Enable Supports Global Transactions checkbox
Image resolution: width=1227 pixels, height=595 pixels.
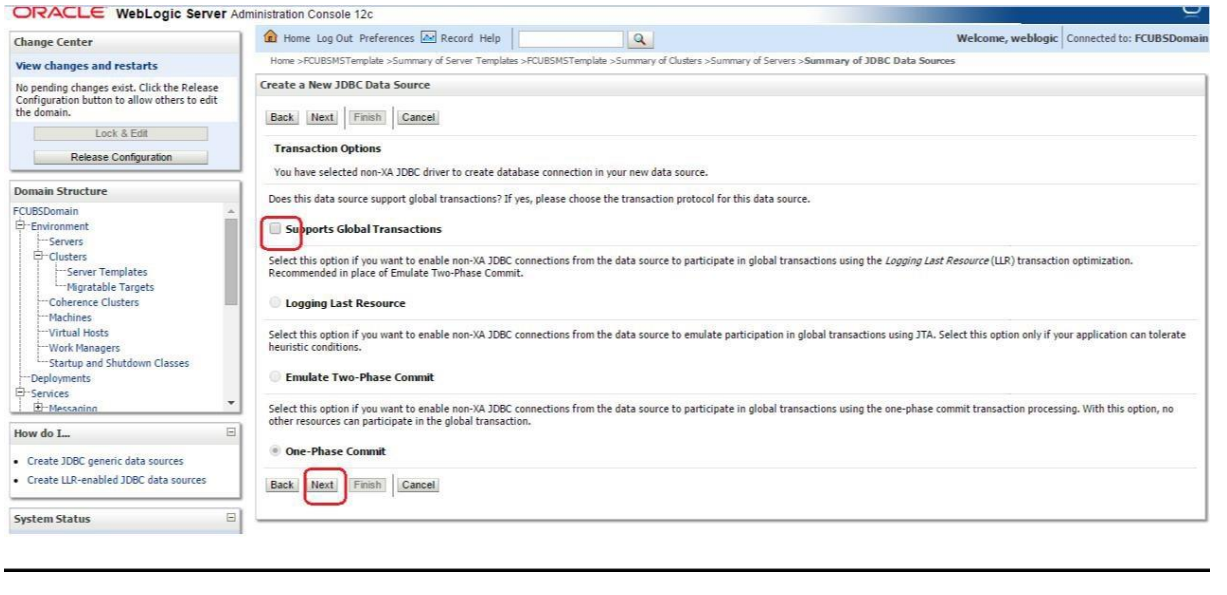275,229
